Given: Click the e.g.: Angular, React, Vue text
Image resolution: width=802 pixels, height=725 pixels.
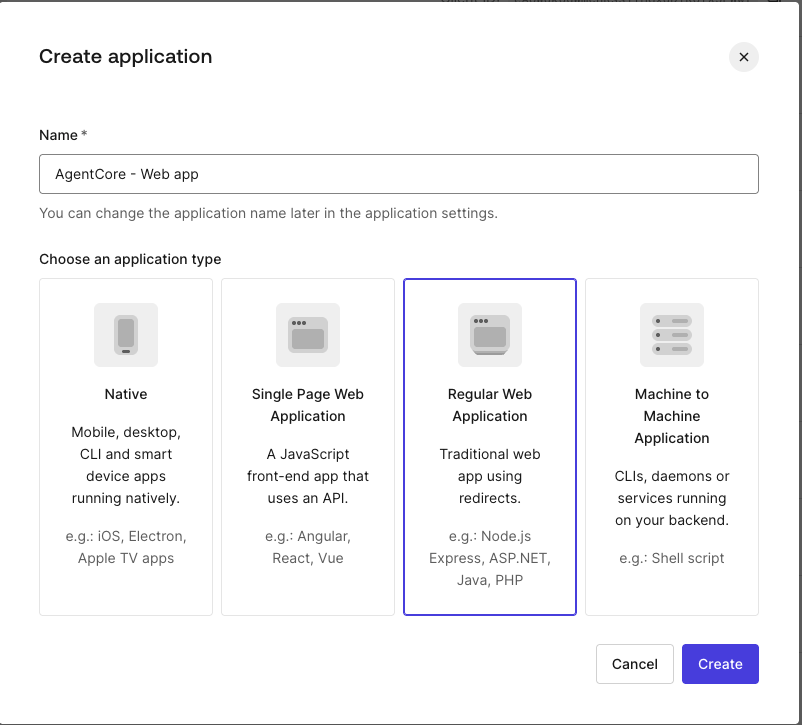Looking at the screenshot, I should (307, 547).
